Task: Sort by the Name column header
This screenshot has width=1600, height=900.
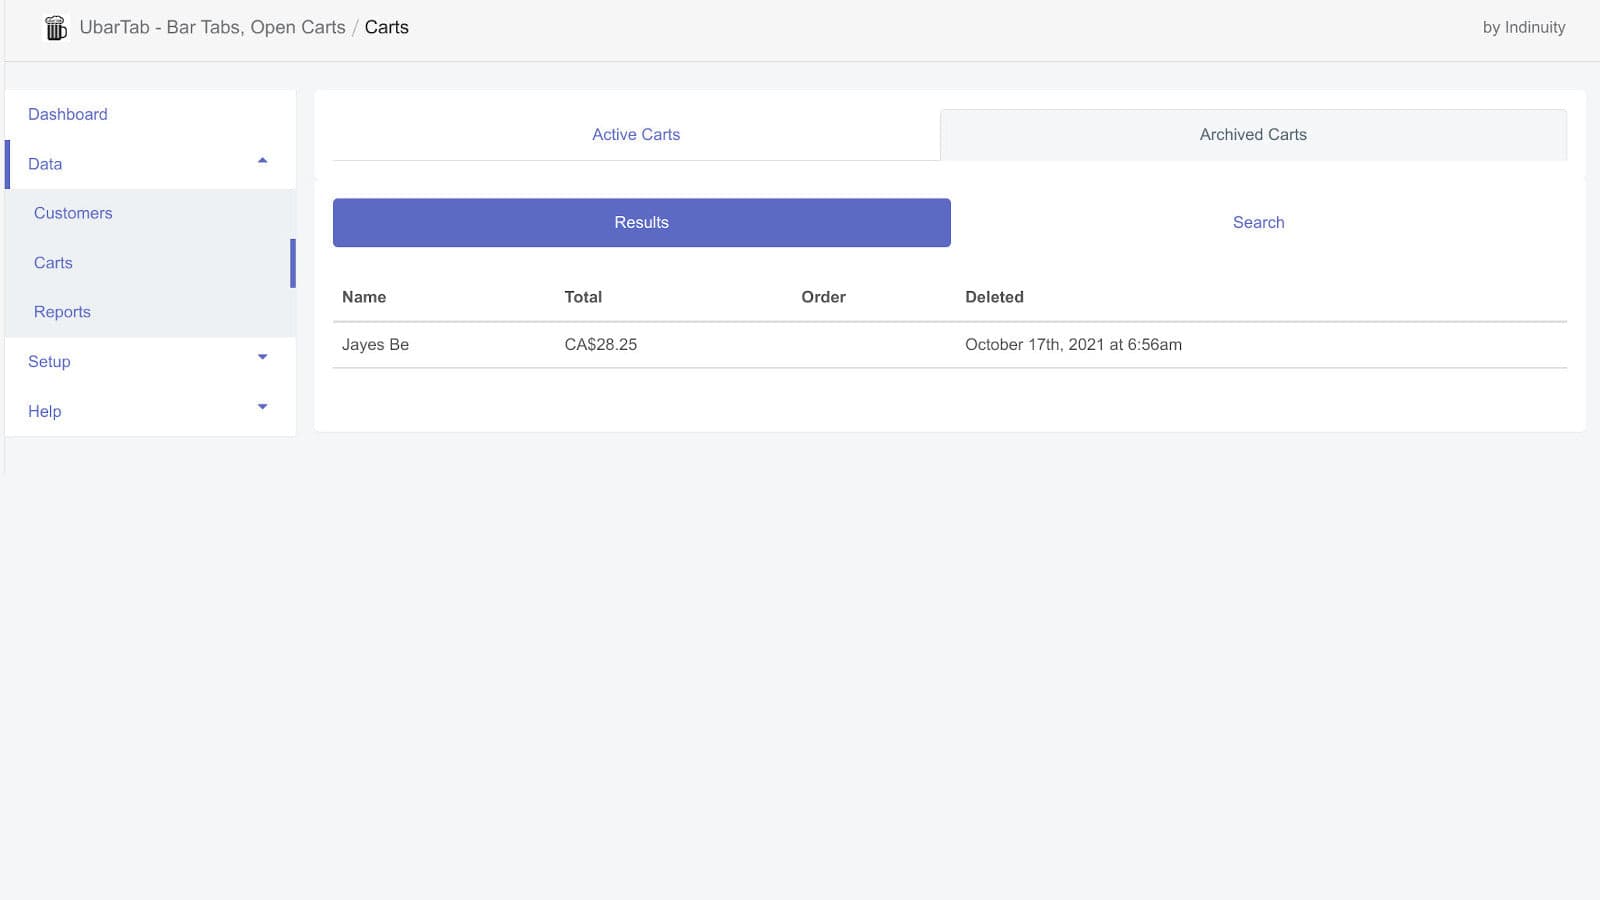Action: click(364, 296)
